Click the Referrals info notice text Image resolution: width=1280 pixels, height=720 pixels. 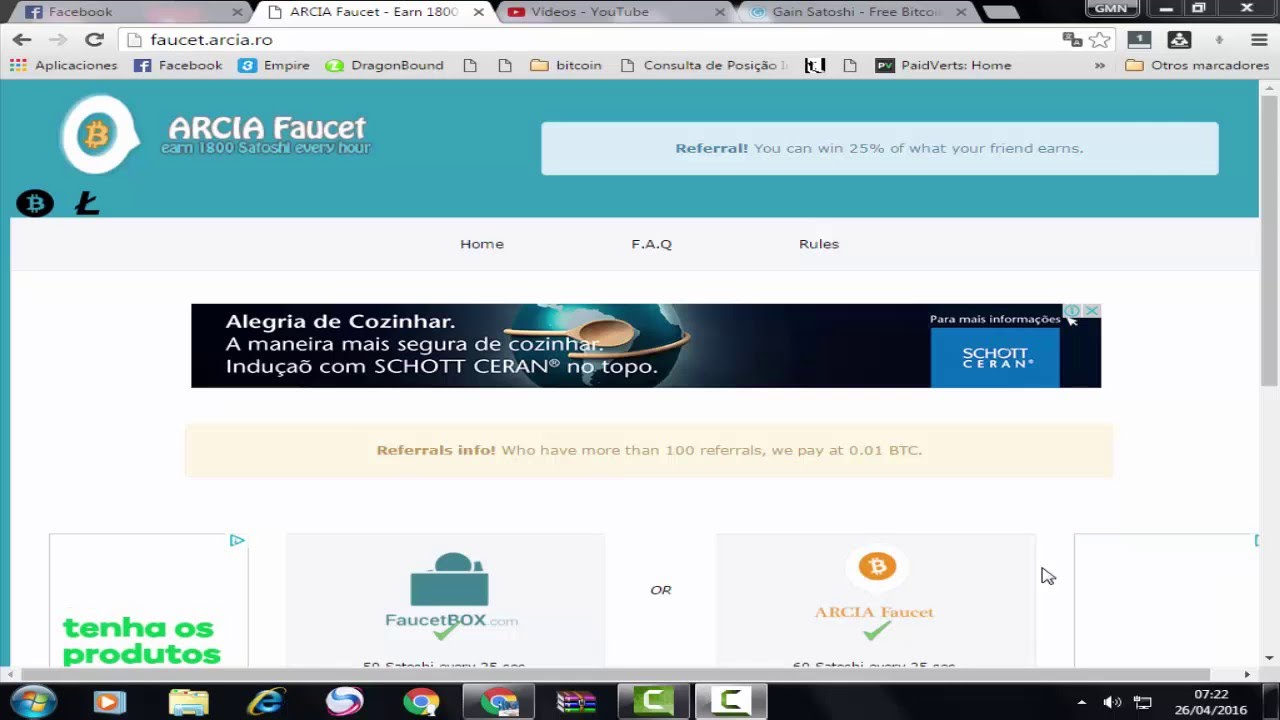click(649, 450)
